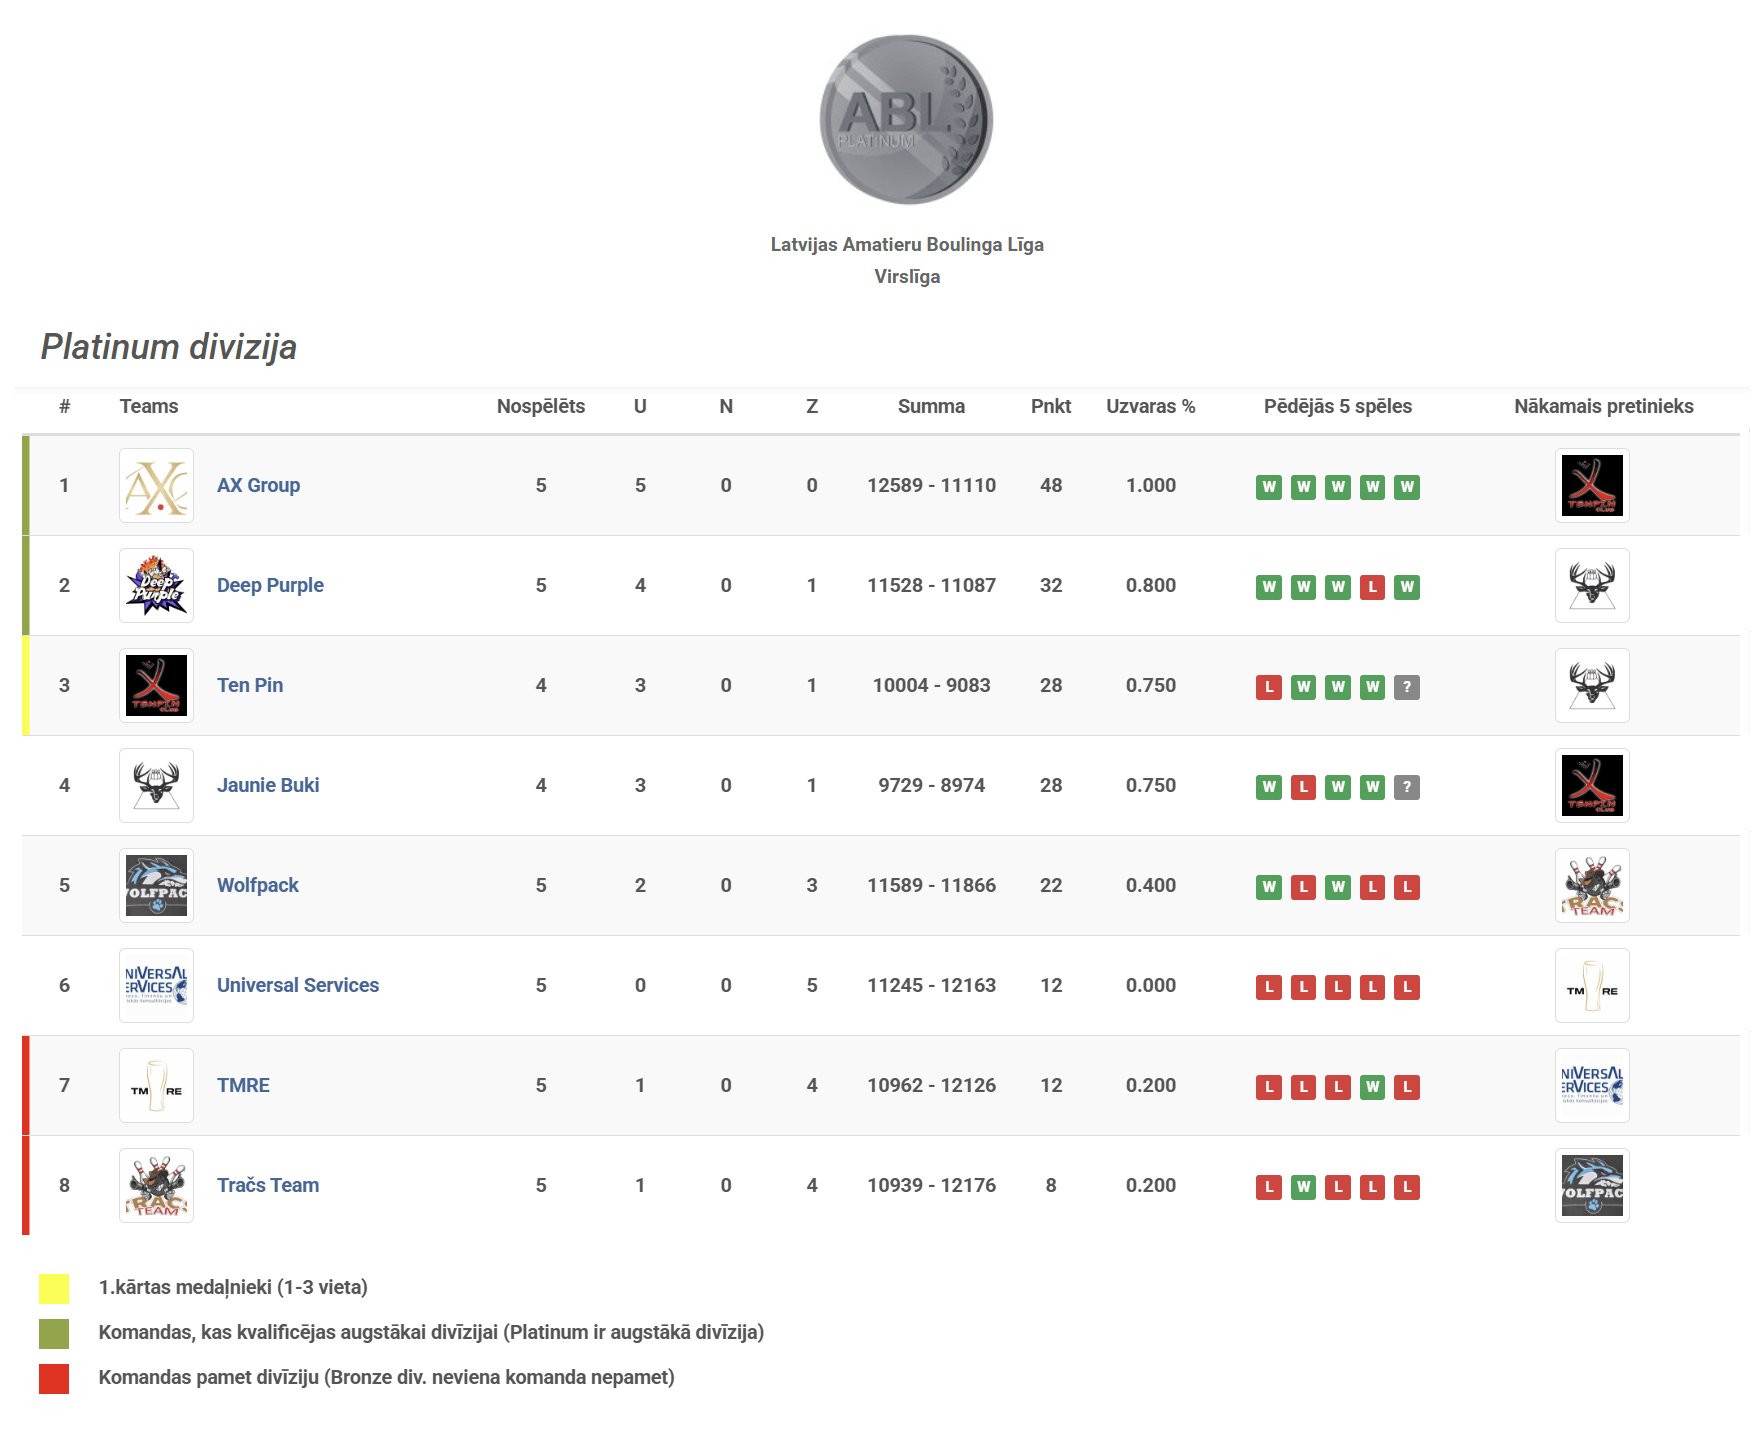Image resolution: width=1760 pixels, height=1432 pixels.
Task: Open the Universal Services team link
Action: click(298, 985)
